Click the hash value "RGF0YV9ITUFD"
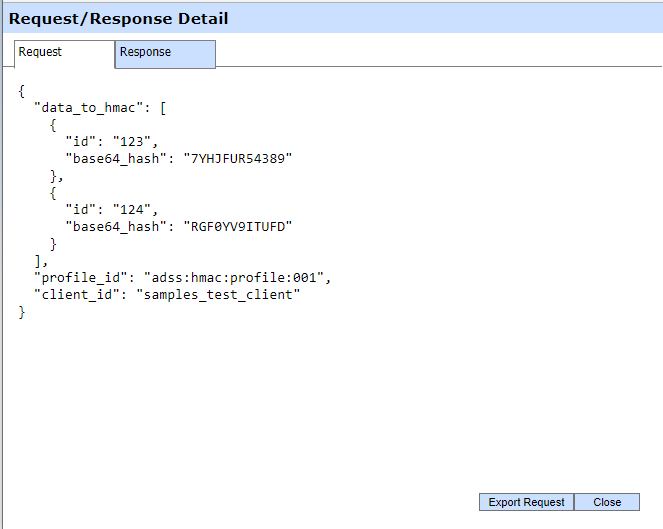This screenshot has width=663, height=529. click(240, 227)
